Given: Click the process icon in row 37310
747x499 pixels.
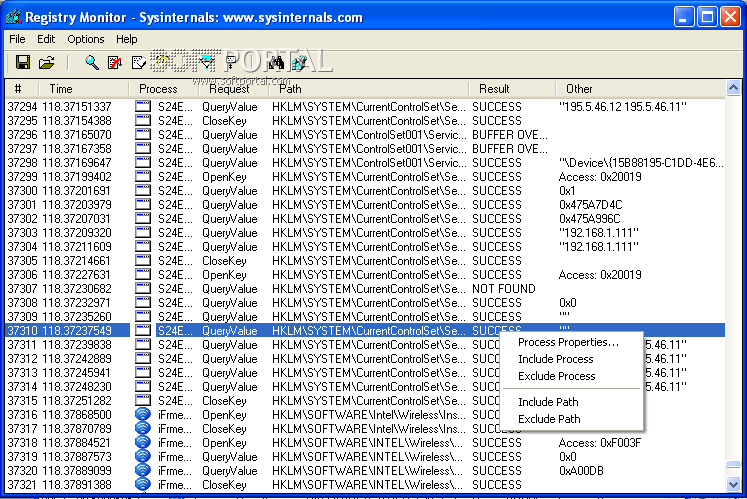Looking at the screenshot, I should point(143,330).
